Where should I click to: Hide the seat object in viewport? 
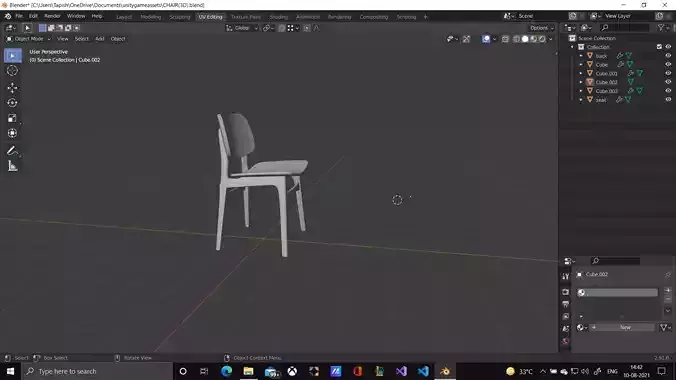(x=668, y=100)
